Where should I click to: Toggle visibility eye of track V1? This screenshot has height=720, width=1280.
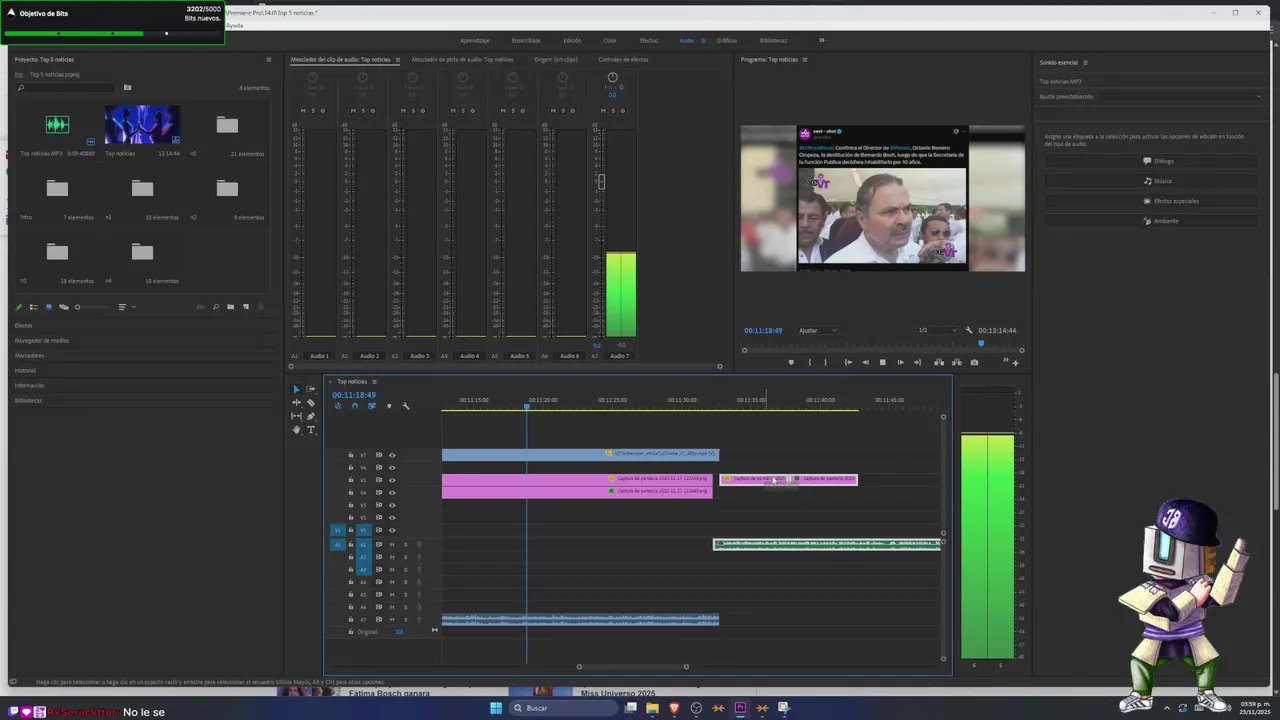392,530
